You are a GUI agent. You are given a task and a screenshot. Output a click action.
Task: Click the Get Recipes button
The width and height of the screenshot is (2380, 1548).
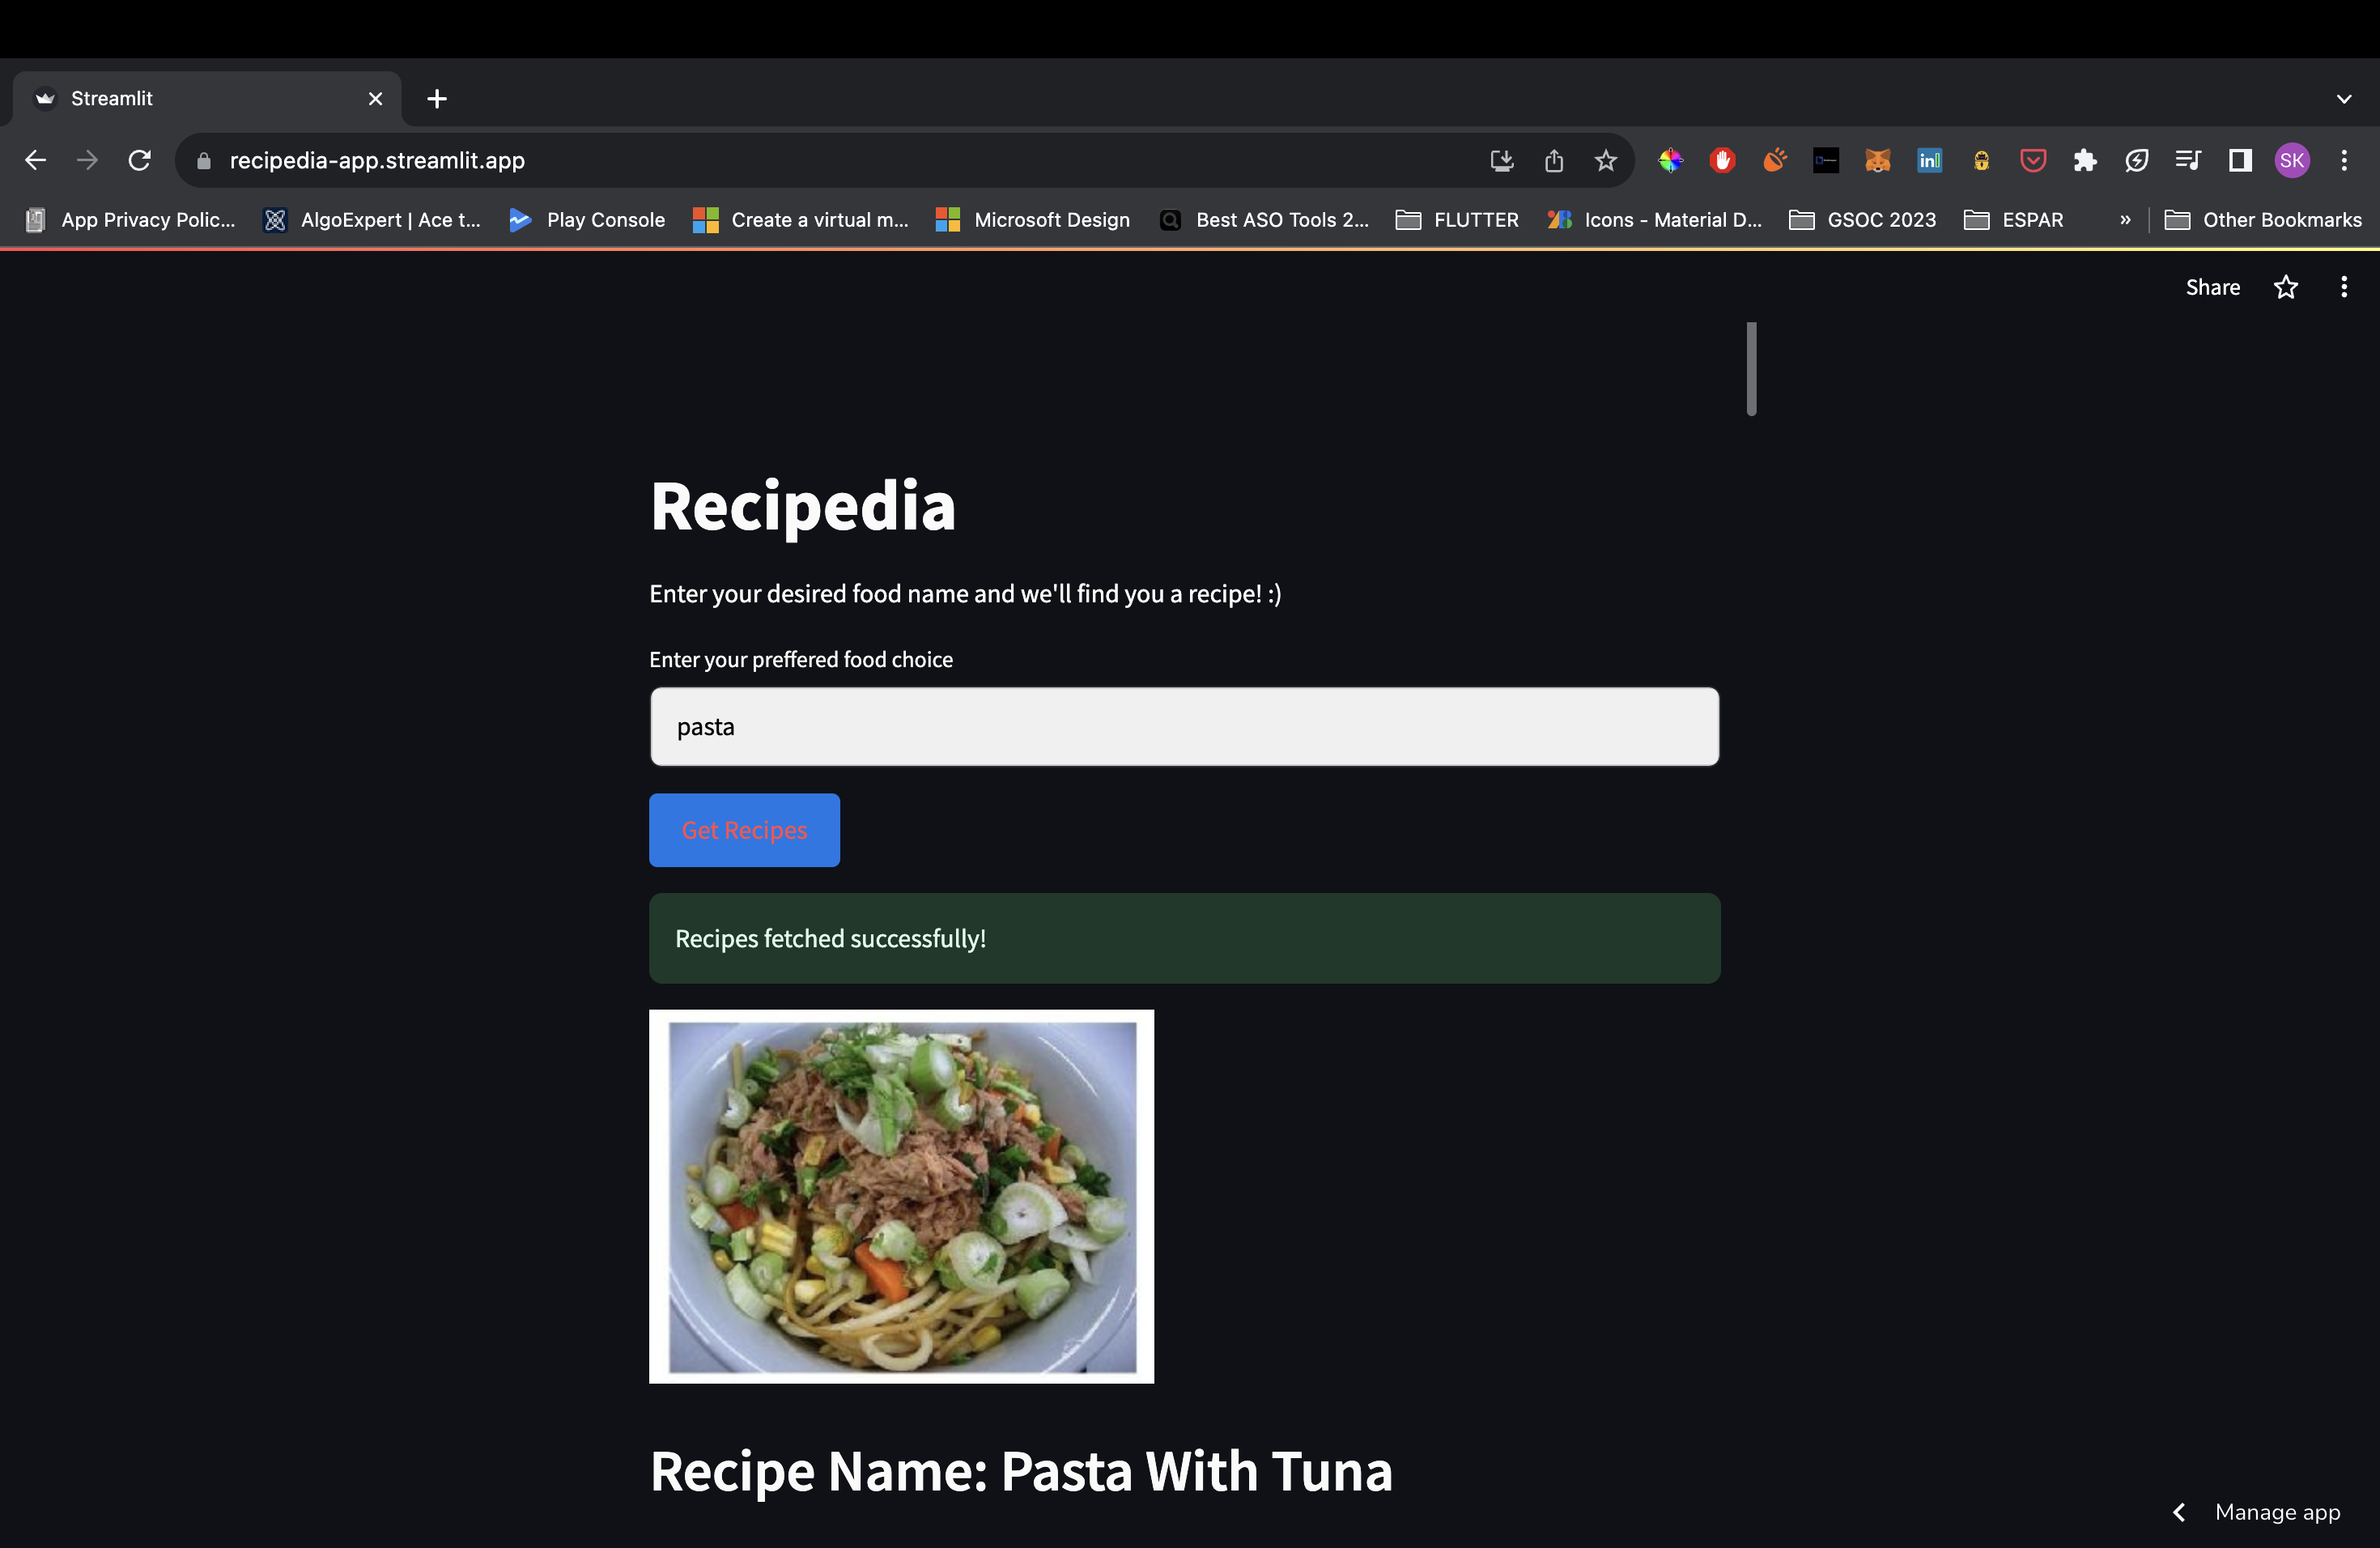[x=744, y=830]
